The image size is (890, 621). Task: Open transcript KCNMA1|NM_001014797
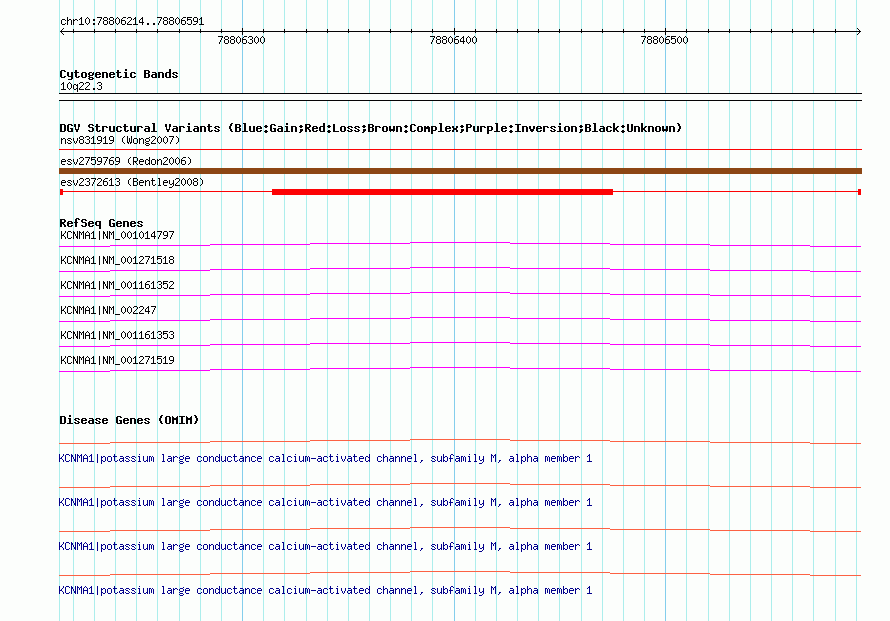coord(117,236)
